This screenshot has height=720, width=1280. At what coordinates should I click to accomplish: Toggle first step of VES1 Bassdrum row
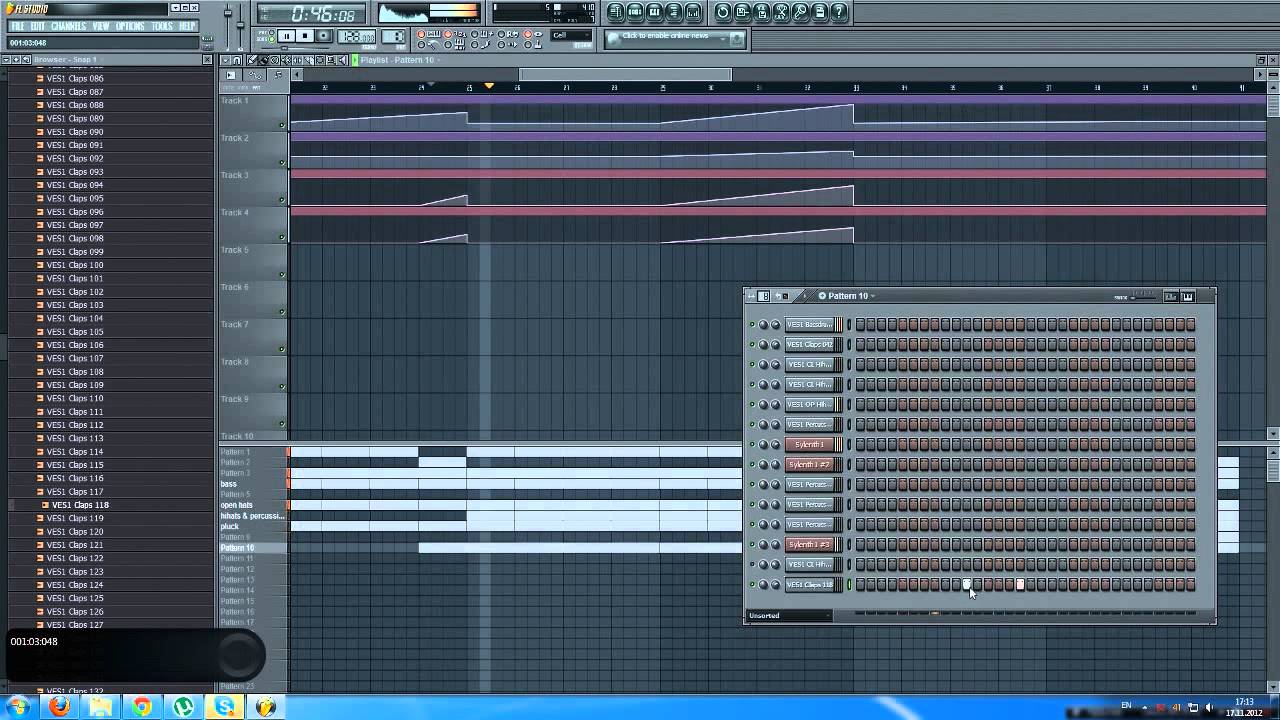click(859, 324)
